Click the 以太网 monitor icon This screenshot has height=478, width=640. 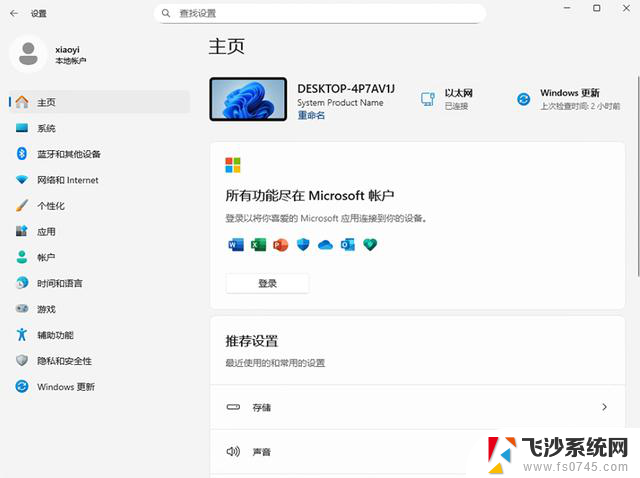[428, 99]
